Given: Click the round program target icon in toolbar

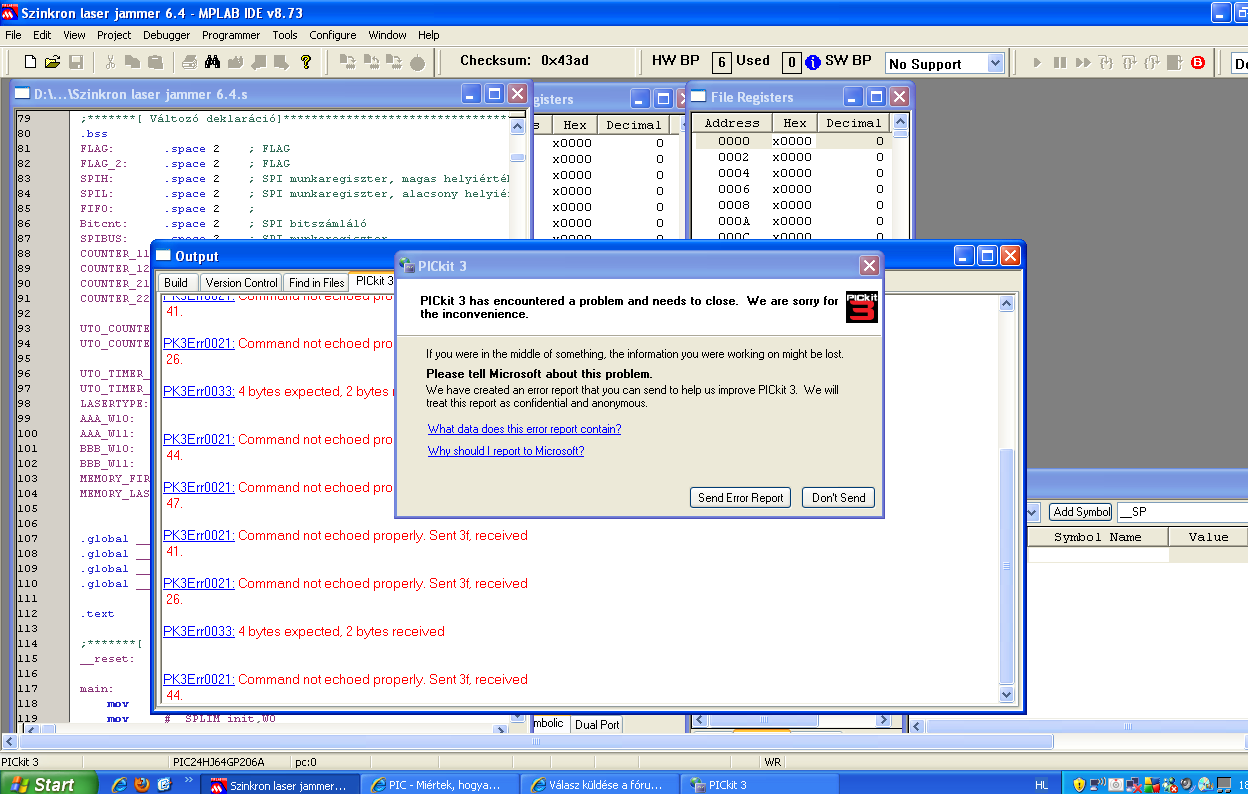Looking at the screenshot, I should coord(417,62).
